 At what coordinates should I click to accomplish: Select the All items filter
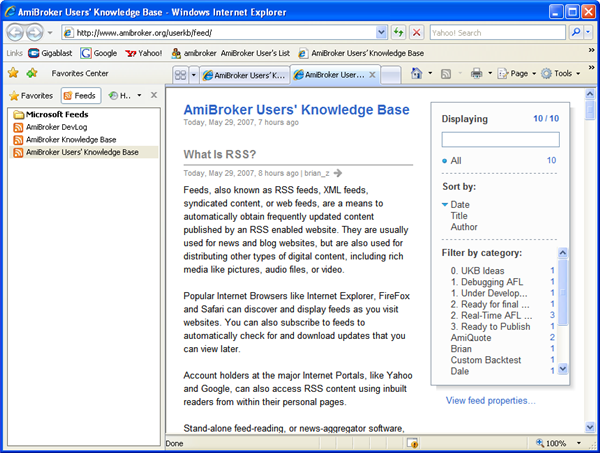pyautogui.click(x=456, y=160)
